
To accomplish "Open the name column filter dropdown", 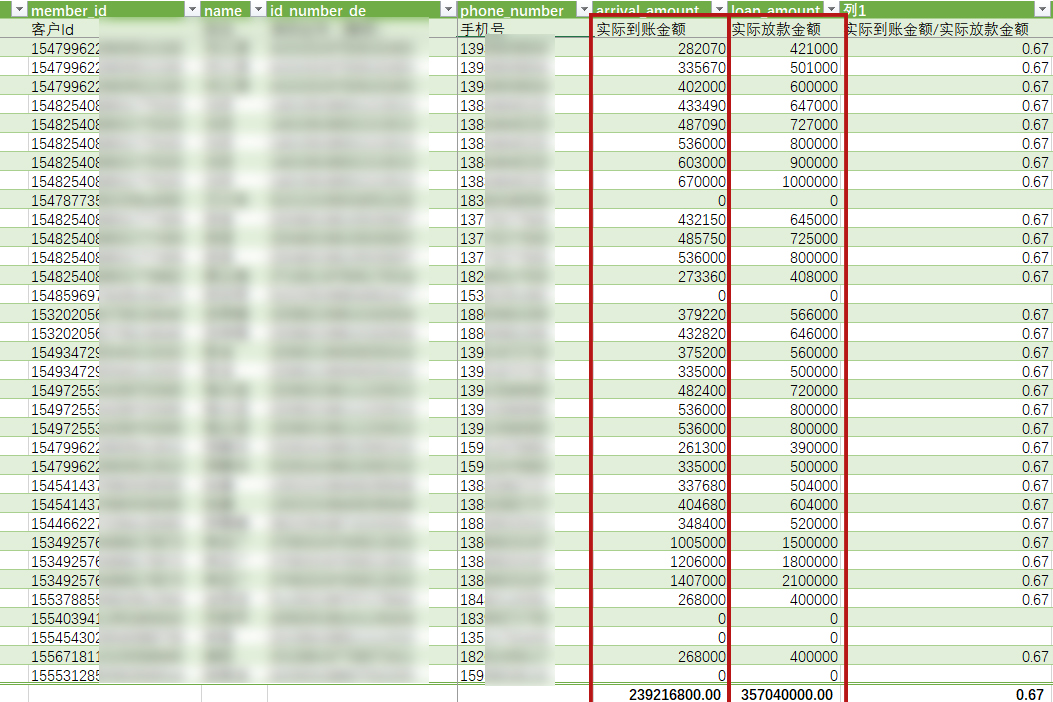I will [258, 9].
